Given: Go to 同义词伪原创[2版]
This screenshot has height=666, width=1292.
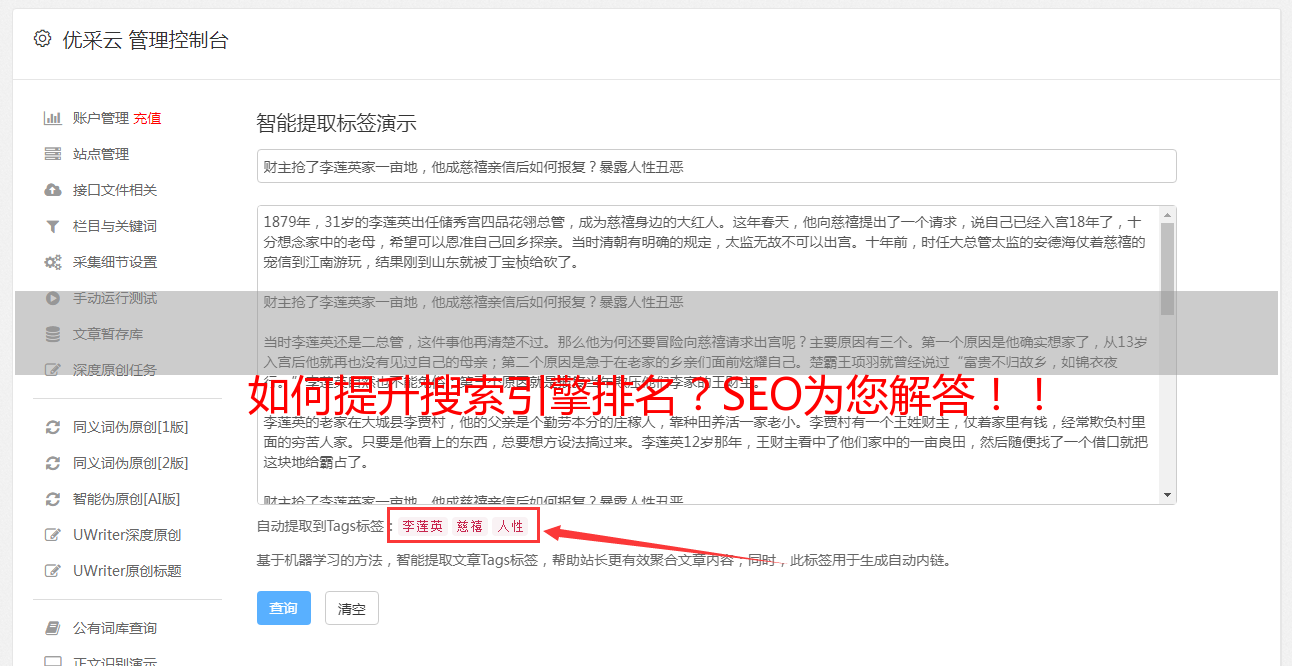Looking at the screenshot, I should tap(130, 463).
